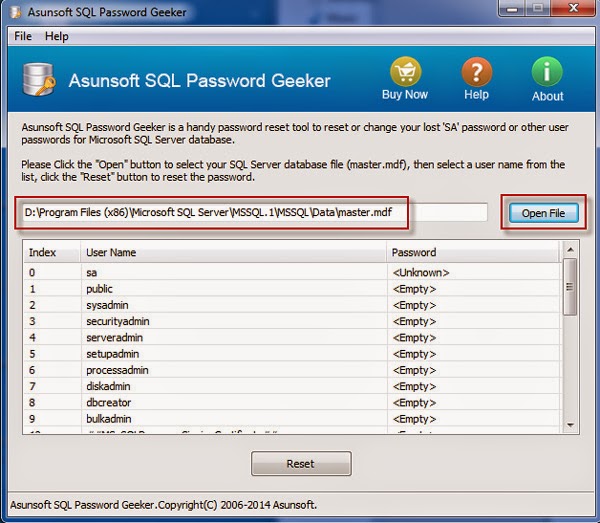Select the 'diskadmin' user row
600x523 pixels.
point(292,386)
